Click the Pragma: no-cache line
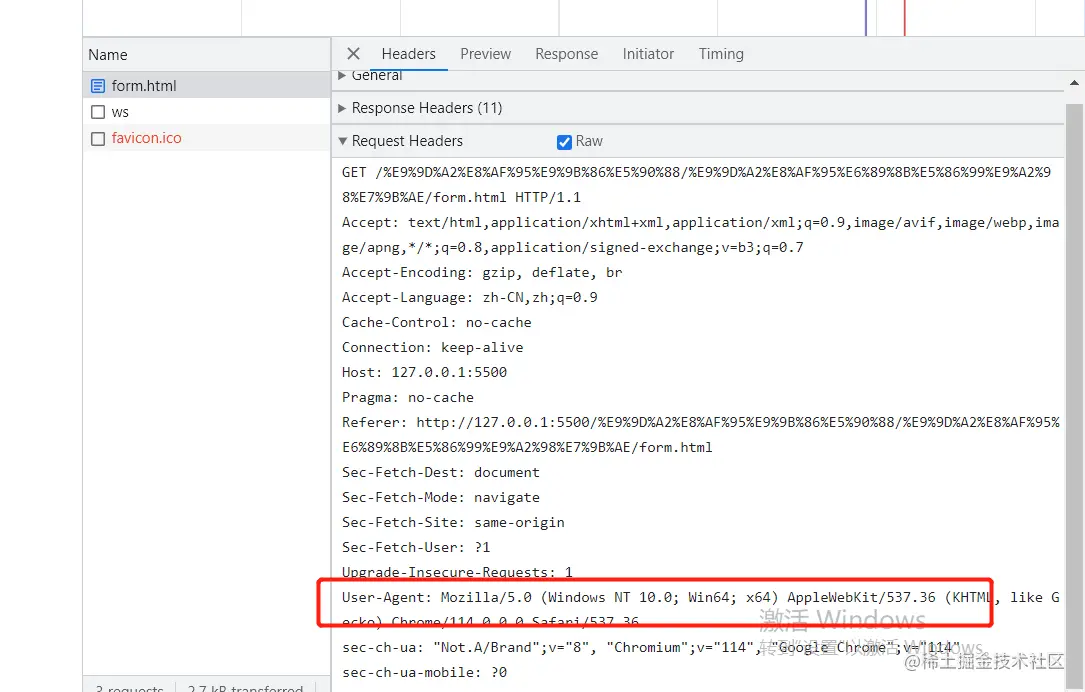Screen dimensions: 1085x692 (x=408, y=397)
